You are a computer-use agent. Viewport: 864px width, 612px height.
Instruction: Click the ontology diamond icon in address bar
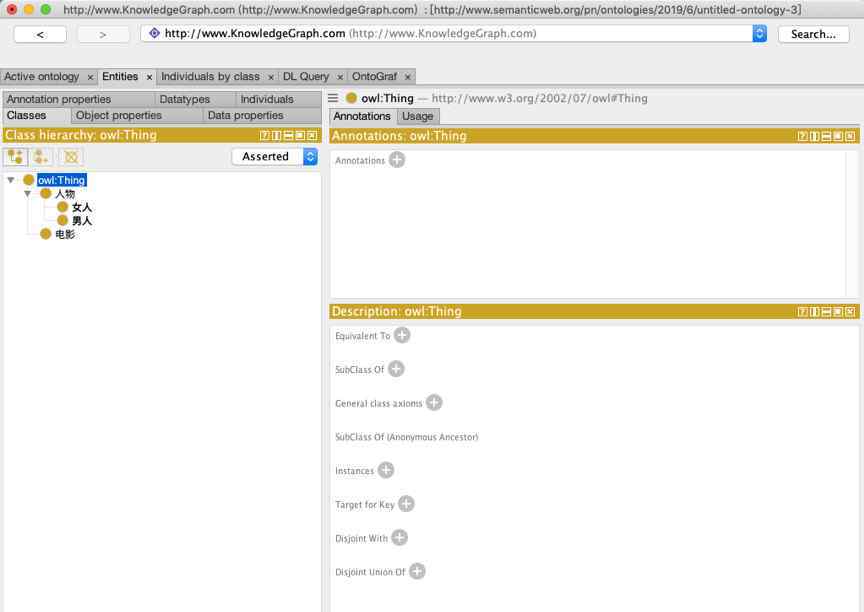pos(154,33)
